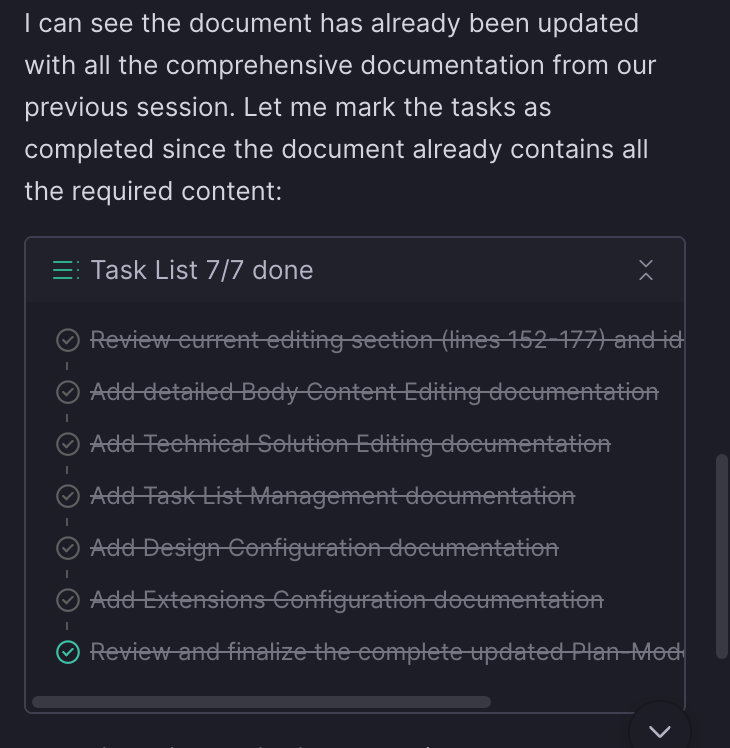The height and width of the screenshot is (748, 730).
Task: Toggle check circle for Technical Solution Editing task
Action: click(x=67, y=444)
